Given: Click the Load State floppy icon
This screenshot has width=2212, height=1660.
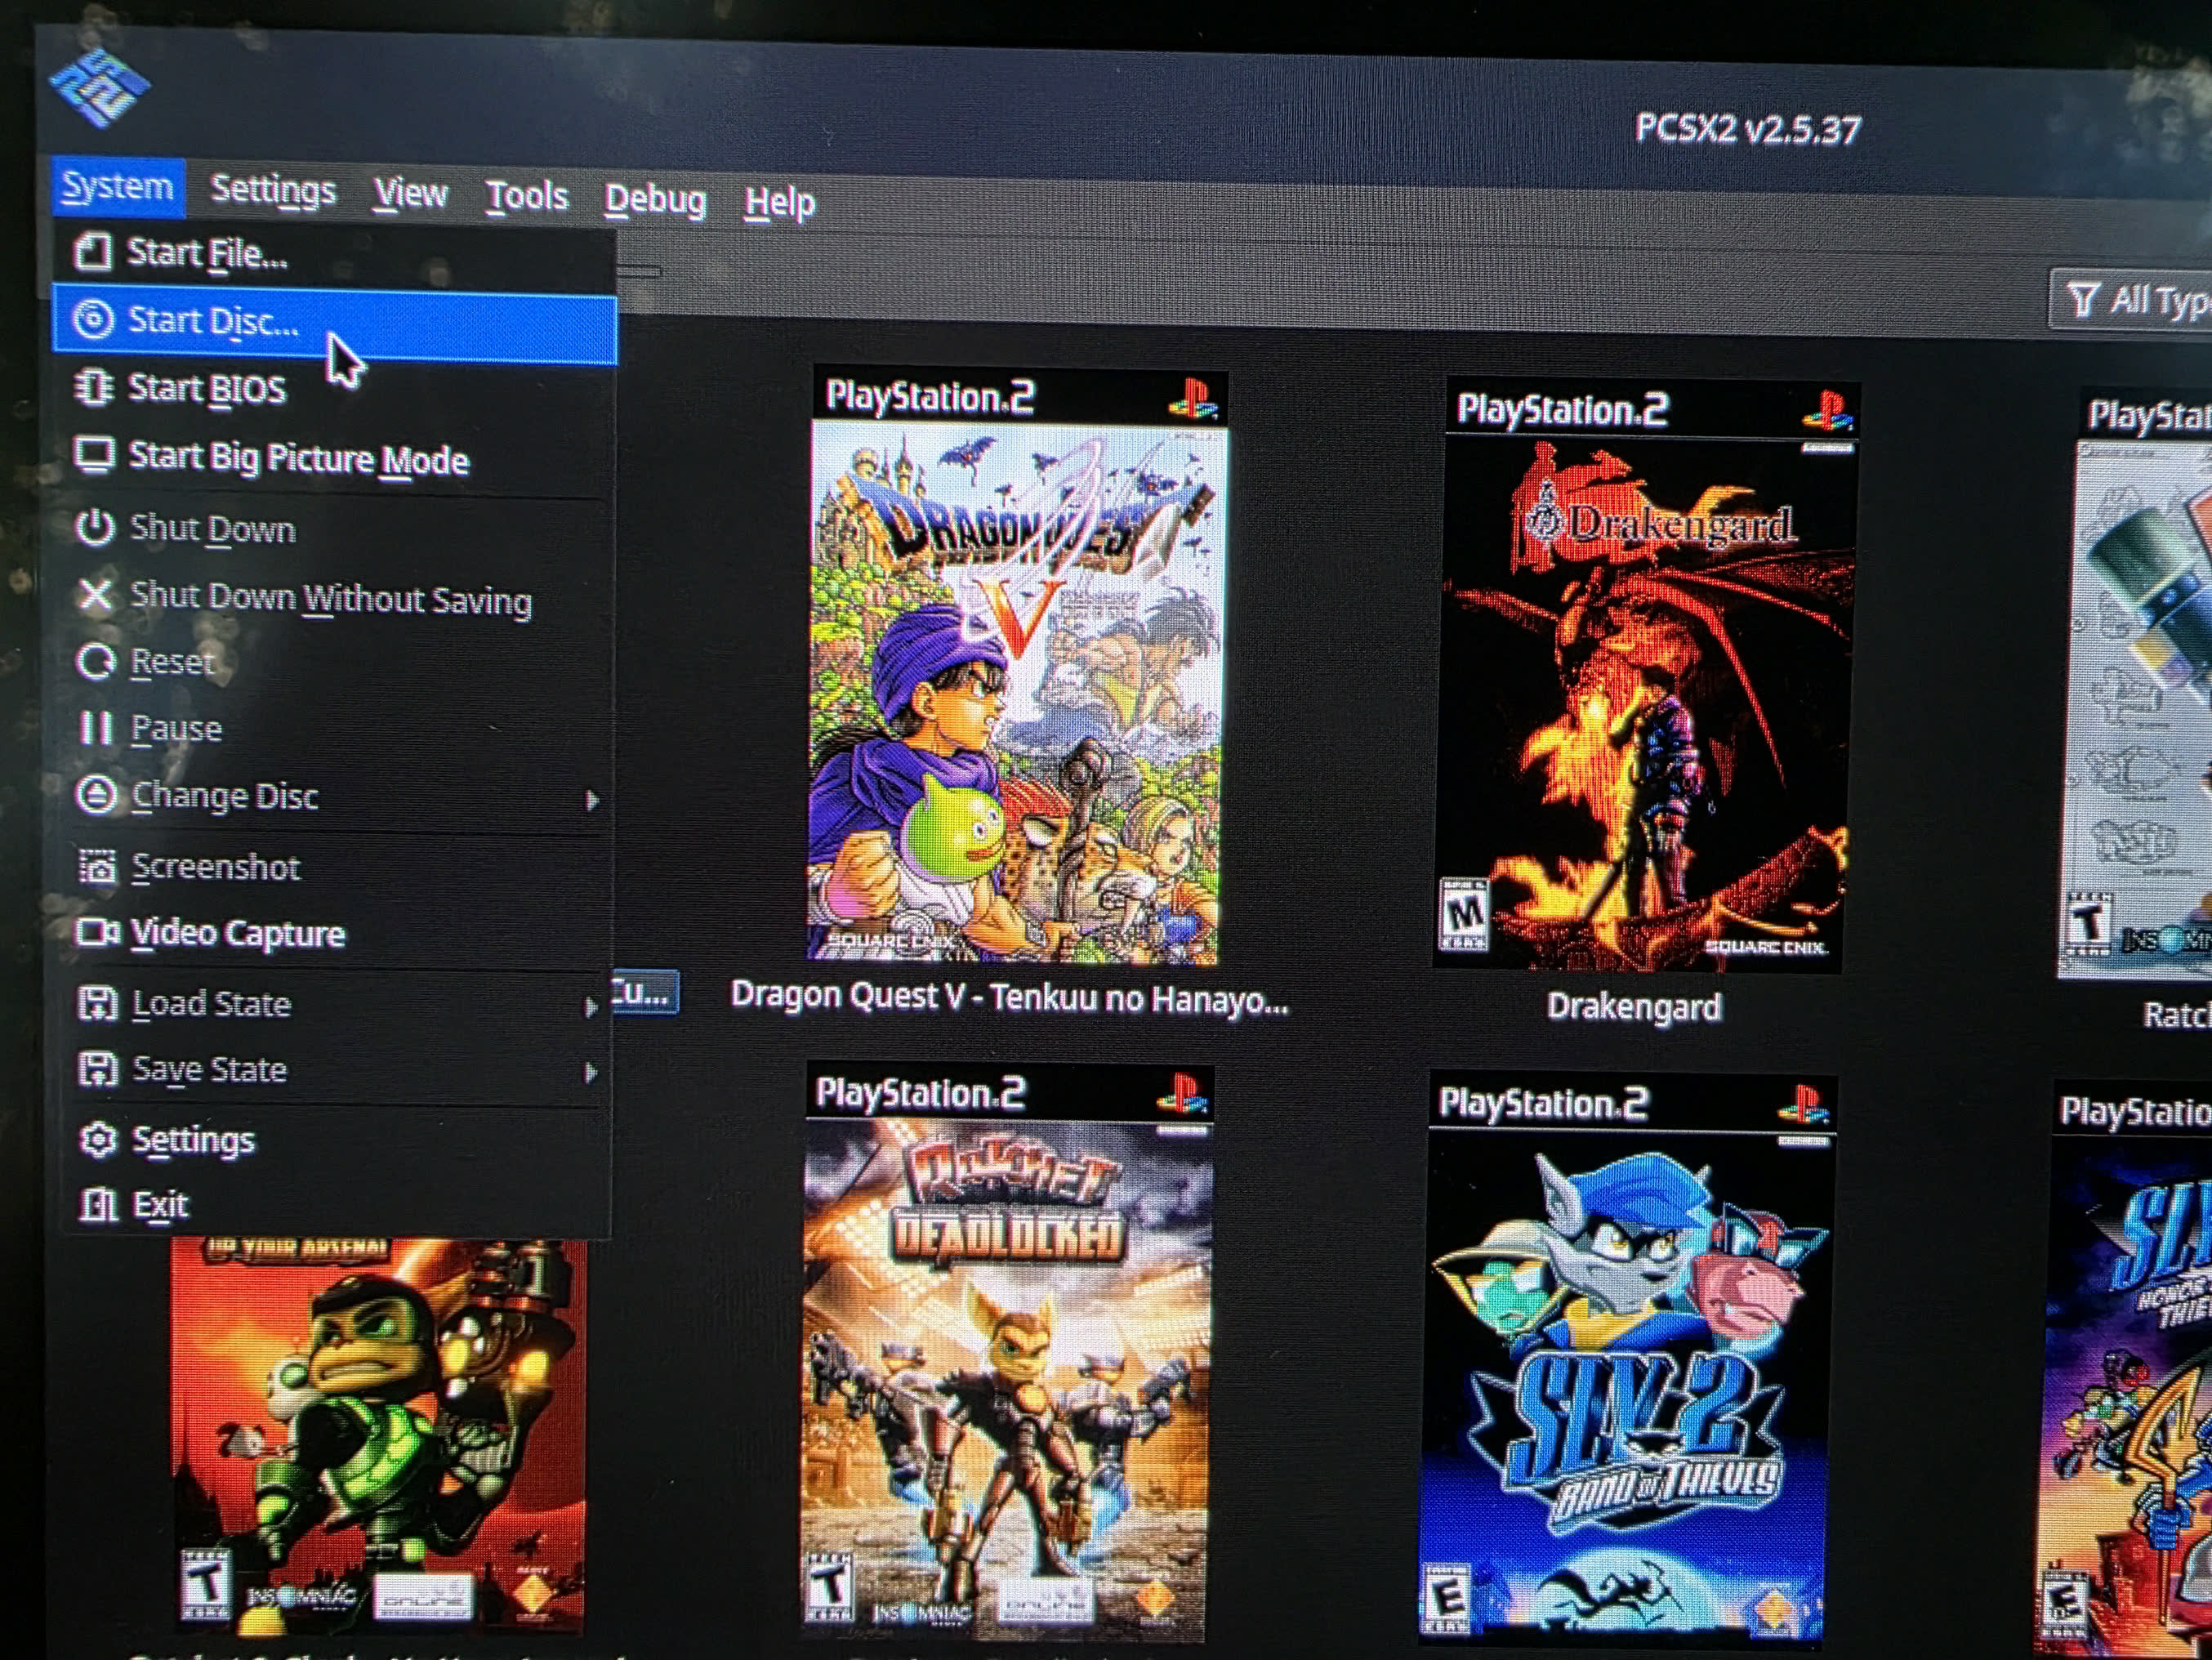Looking at the screenshot, I should [97, 1003].
